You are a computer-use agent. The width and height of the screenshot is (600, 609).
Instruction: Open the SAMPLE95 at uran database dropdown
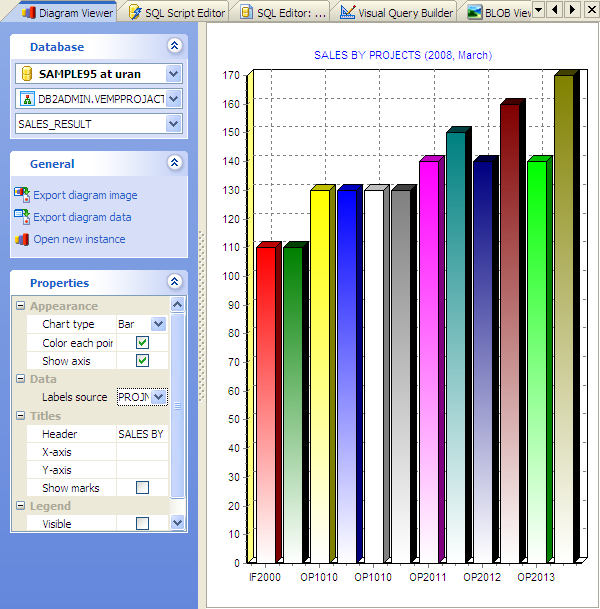coord(174,74)
